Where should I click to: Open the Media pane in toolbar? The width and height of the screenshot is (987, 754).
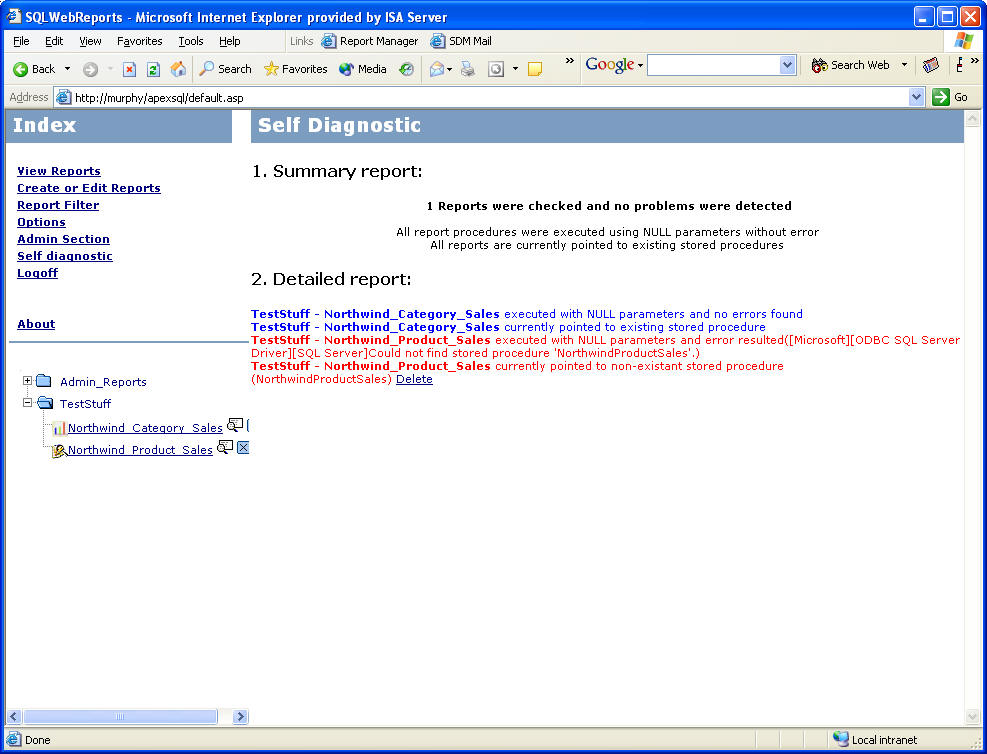tap(363, 69)
